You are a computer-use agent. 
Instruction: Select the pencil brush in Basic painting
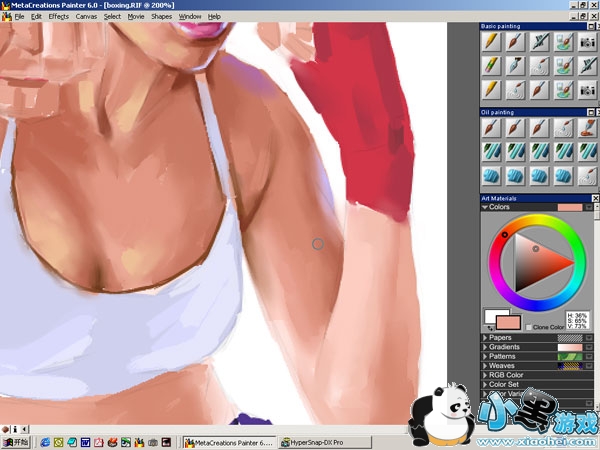click(x=491, y=42)
